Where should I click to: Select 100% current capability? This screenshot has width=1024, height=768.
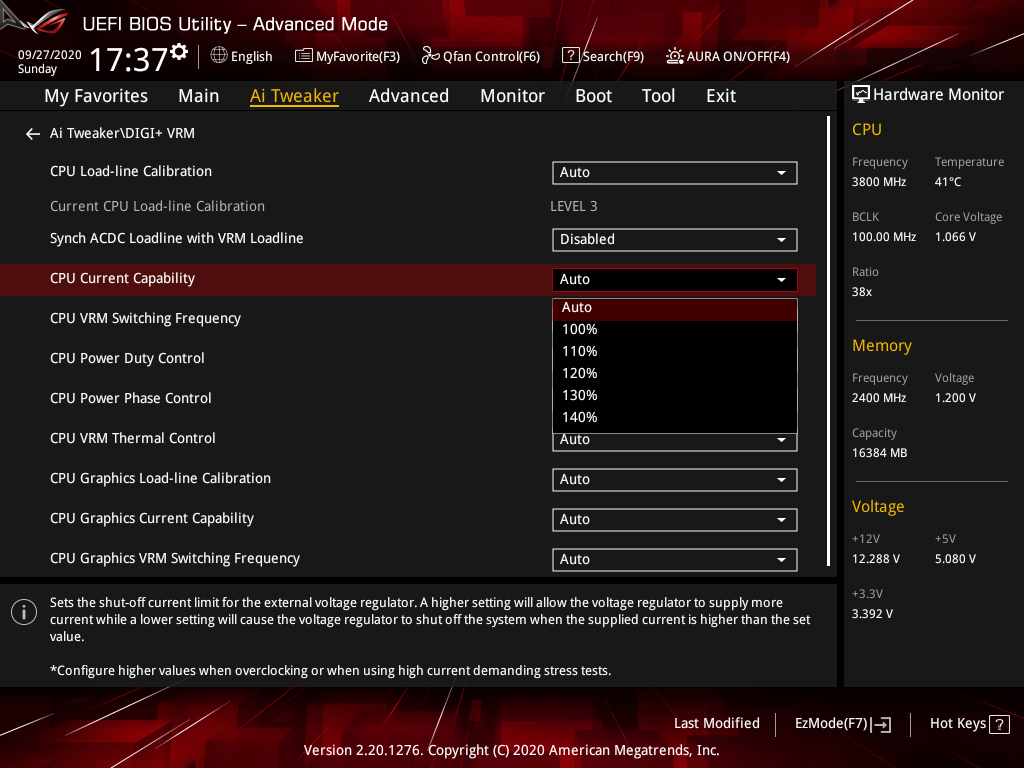675,330
